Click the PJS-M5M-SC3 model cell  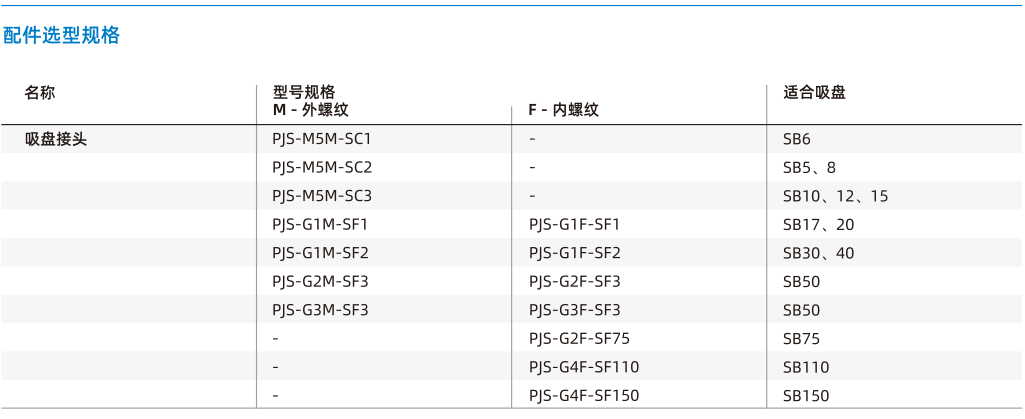[x=322, y=196]
